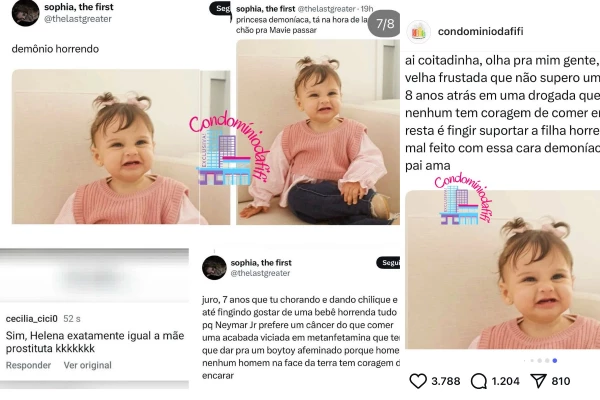Tap the paper plane share icon
The image size is (600, 400).
[538, 381]
